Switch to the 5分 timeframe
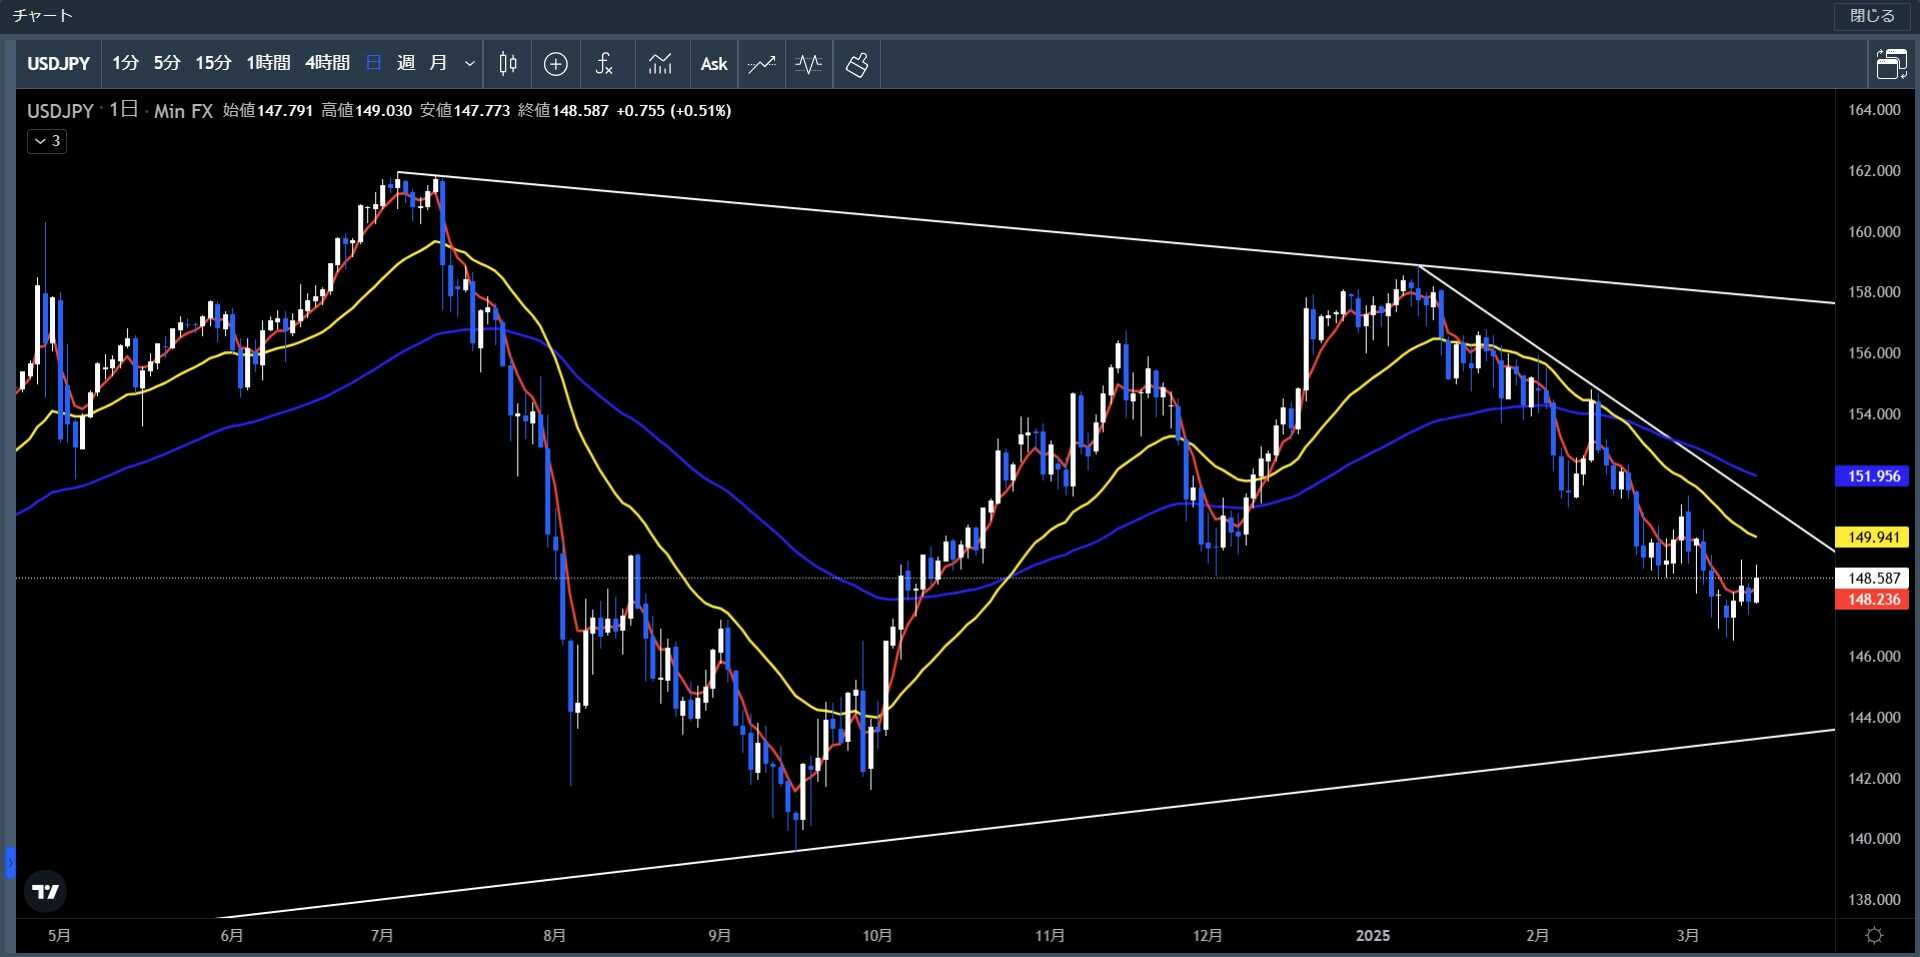The height and width of the screenshot is (957, 1920). click(x=167, y=63)
